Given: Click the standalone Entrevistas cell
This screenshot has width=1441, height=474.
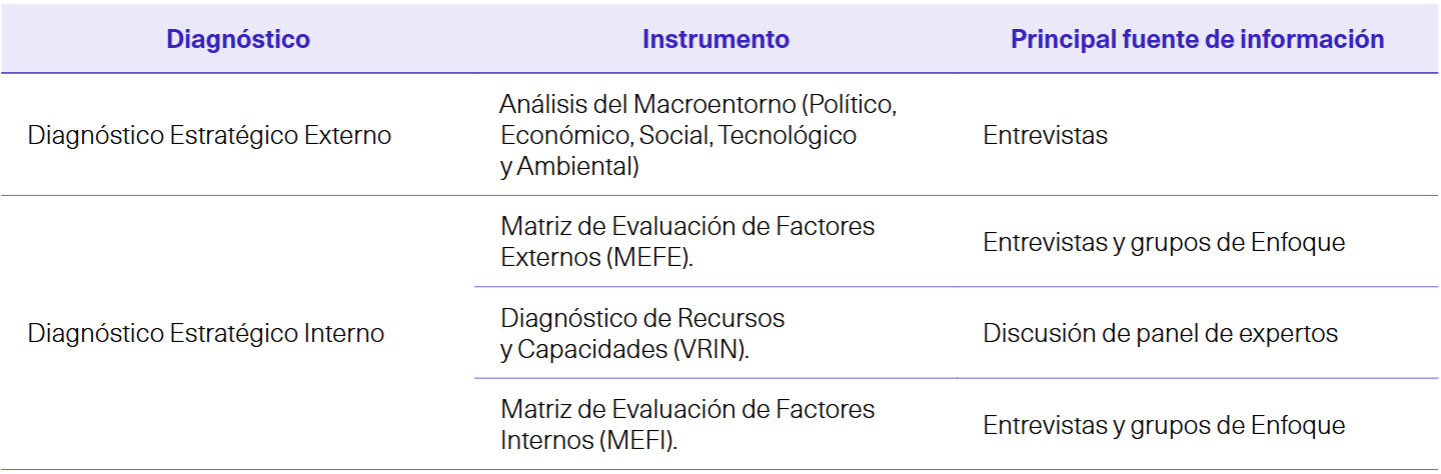Looking at the screenshot, I should click(1045, 135).
